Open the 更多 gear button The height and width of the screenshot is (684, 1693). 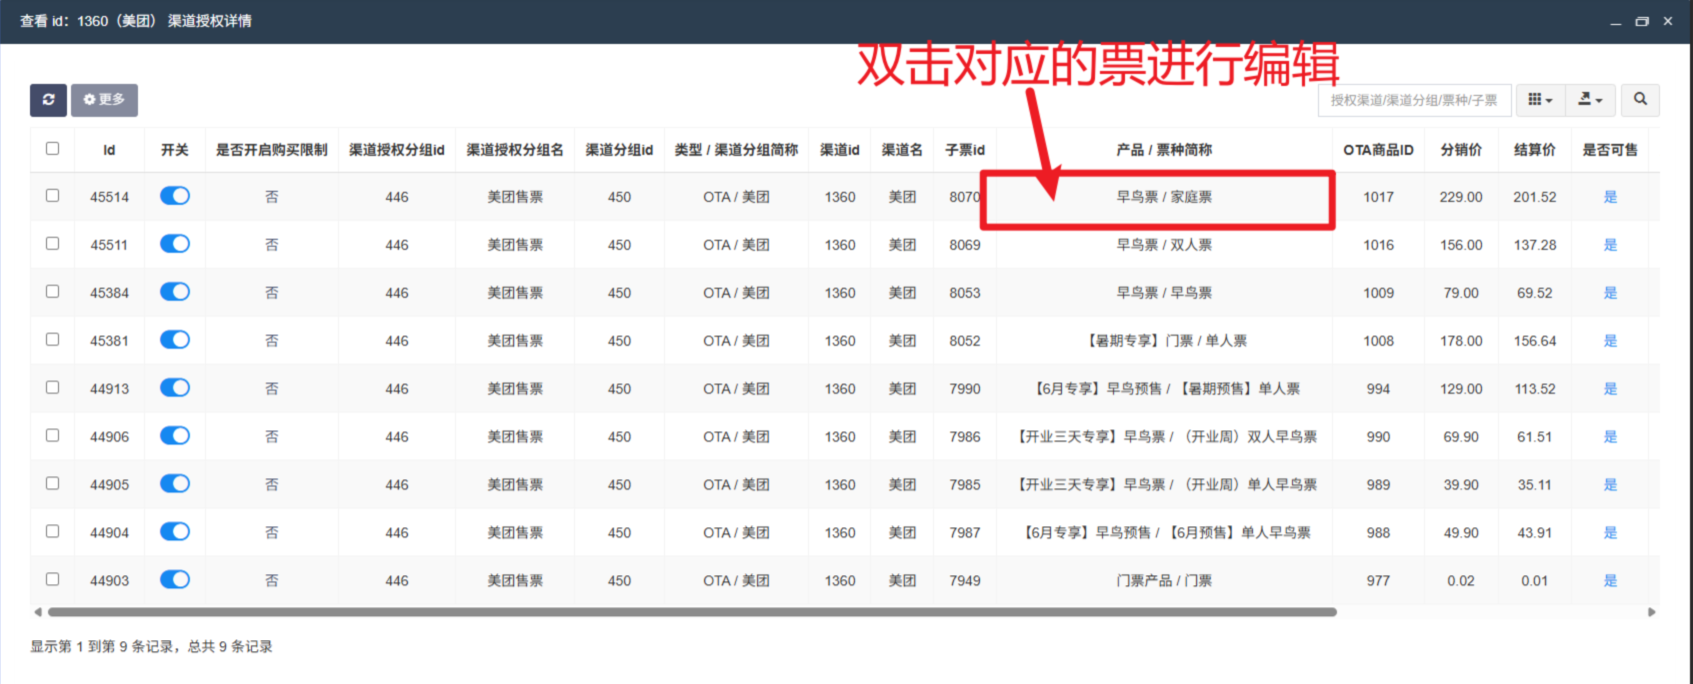tap(104, 100)
